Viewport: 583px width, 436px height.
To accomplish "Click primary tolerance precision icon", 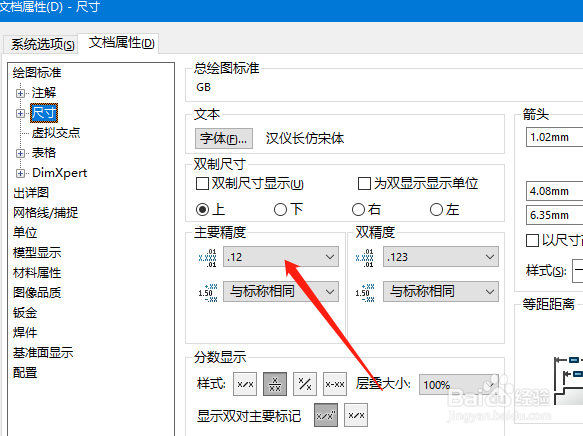I will [x=207, y=293].
